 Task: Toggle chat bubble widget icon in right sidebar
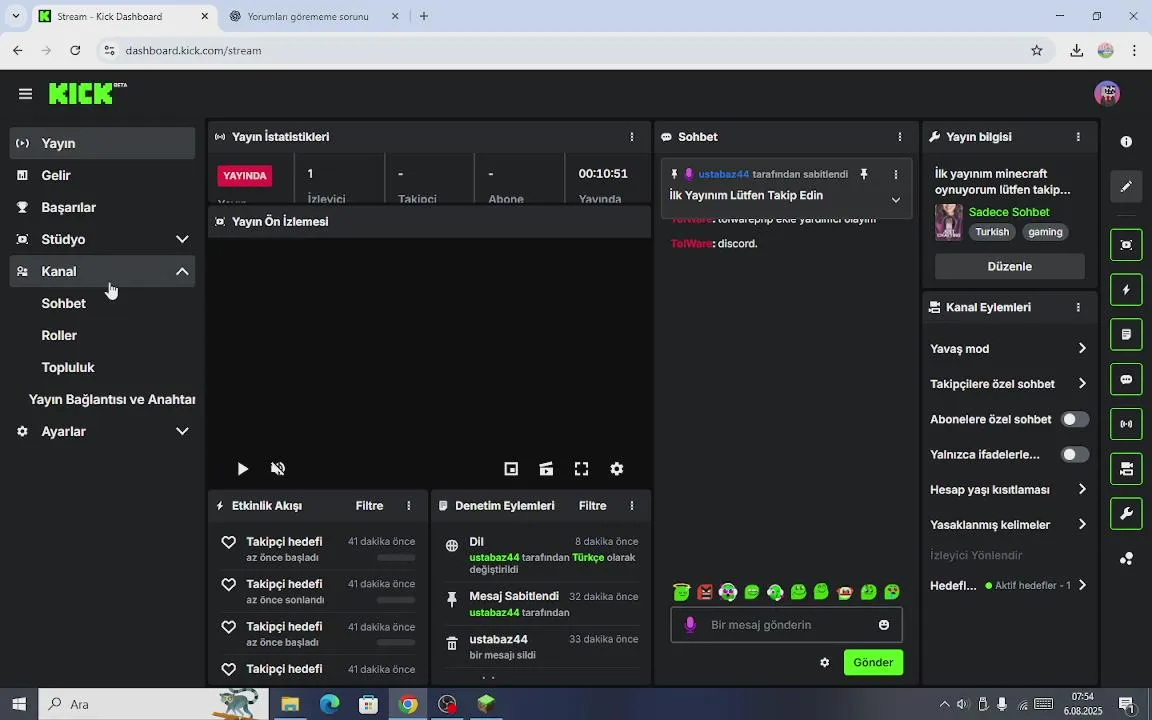(x=1126, y=379)
